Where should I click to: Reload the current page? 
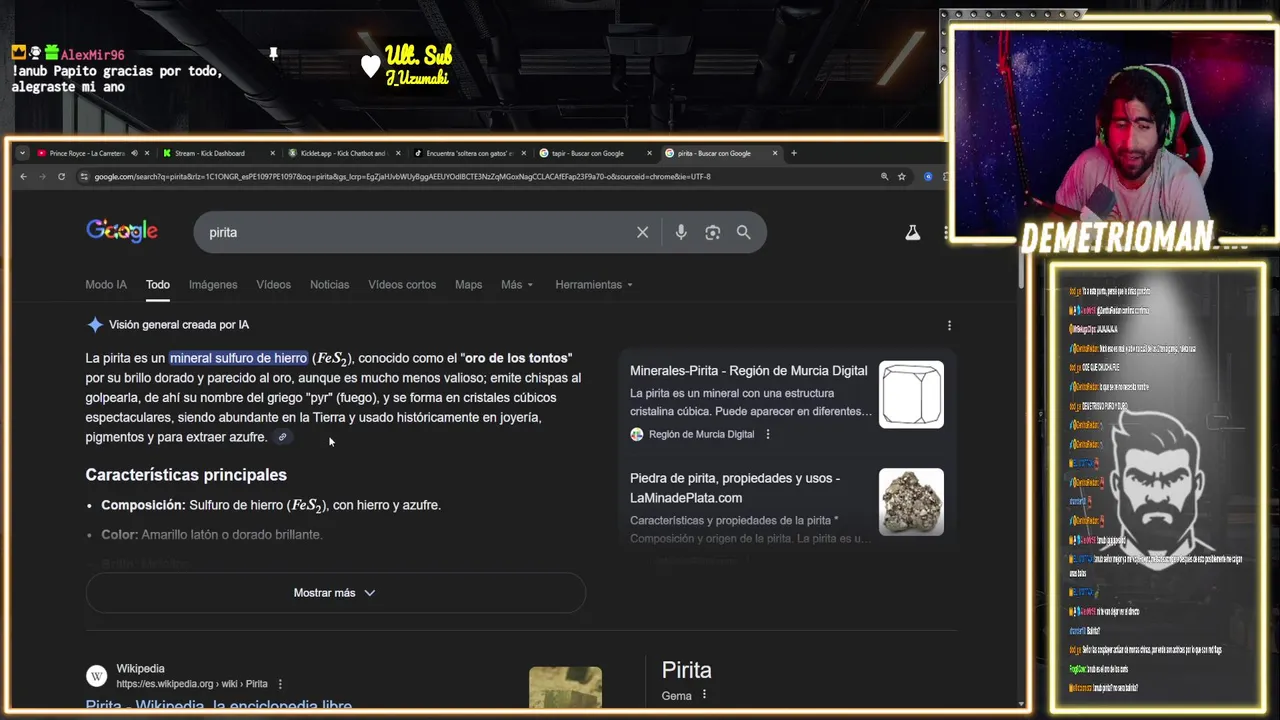pyautogui.click(x=61, y=176)
